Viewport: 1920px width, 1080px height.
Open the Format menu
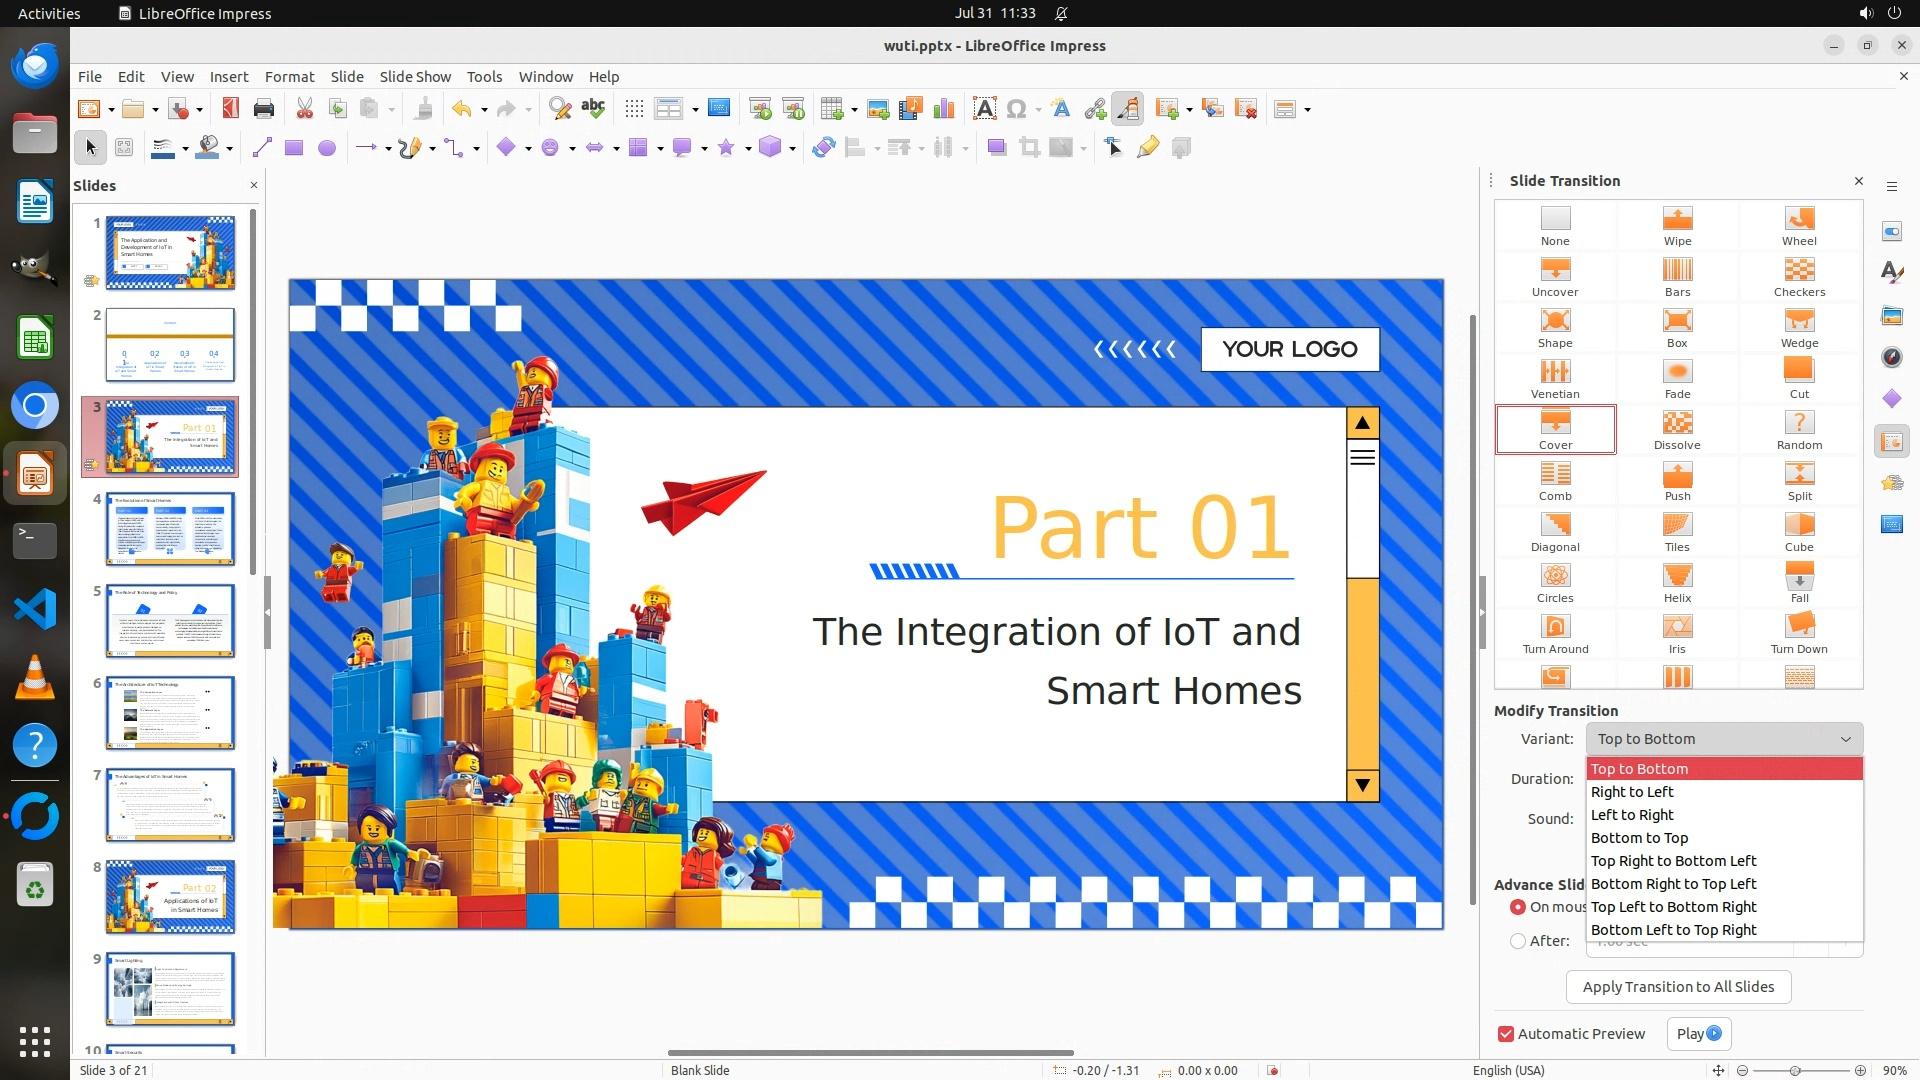(x=289, y=76)
